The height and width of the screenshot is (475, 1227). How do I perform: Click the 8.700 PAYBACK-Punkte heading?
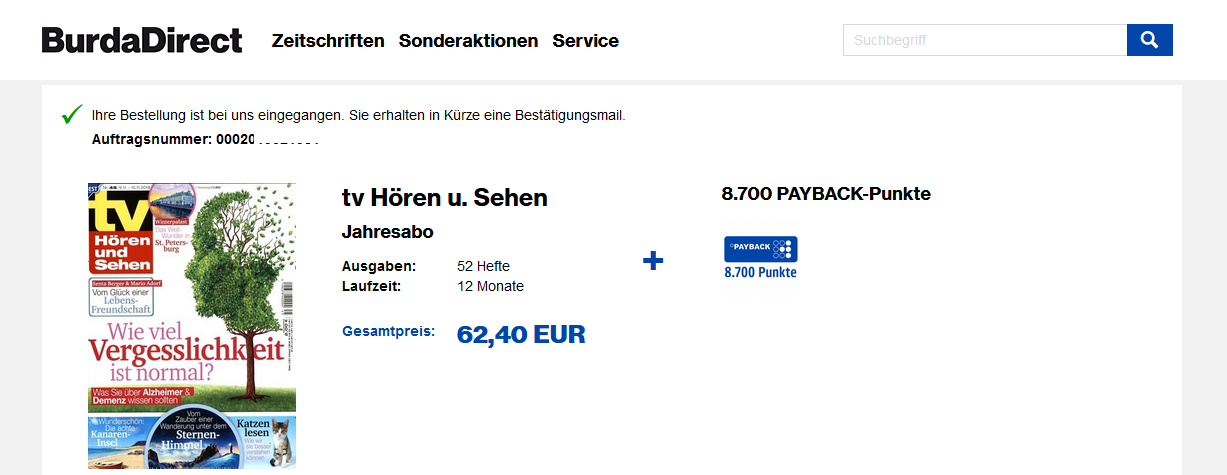click(x=826, y=194)
